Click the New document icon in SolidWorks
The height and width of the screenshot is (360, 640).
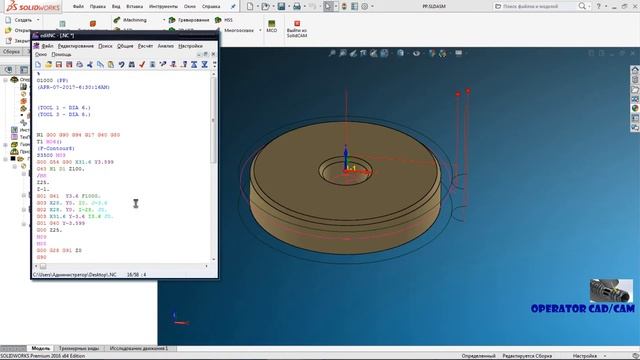click(x=250, y=6)
